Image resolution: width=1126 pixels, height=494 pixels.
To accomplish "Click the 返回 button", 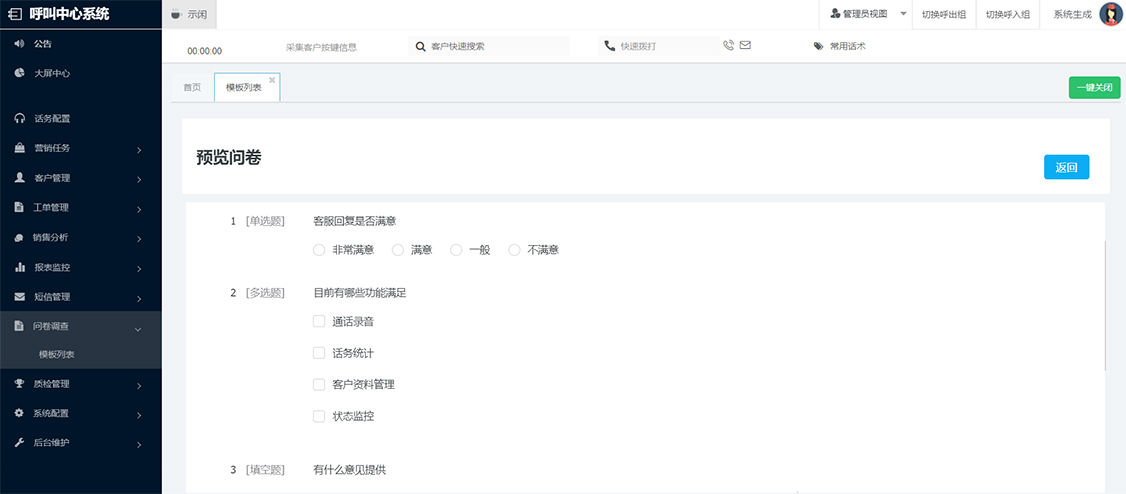I will click(1066, 167).
